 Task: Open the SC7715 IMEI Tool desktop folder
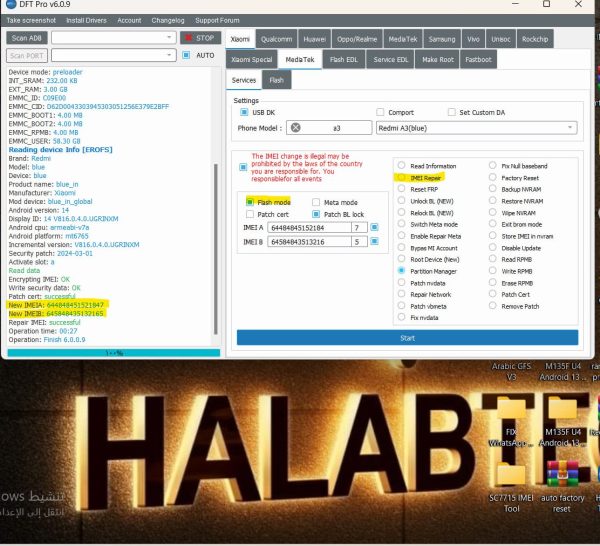pos(511,487)
